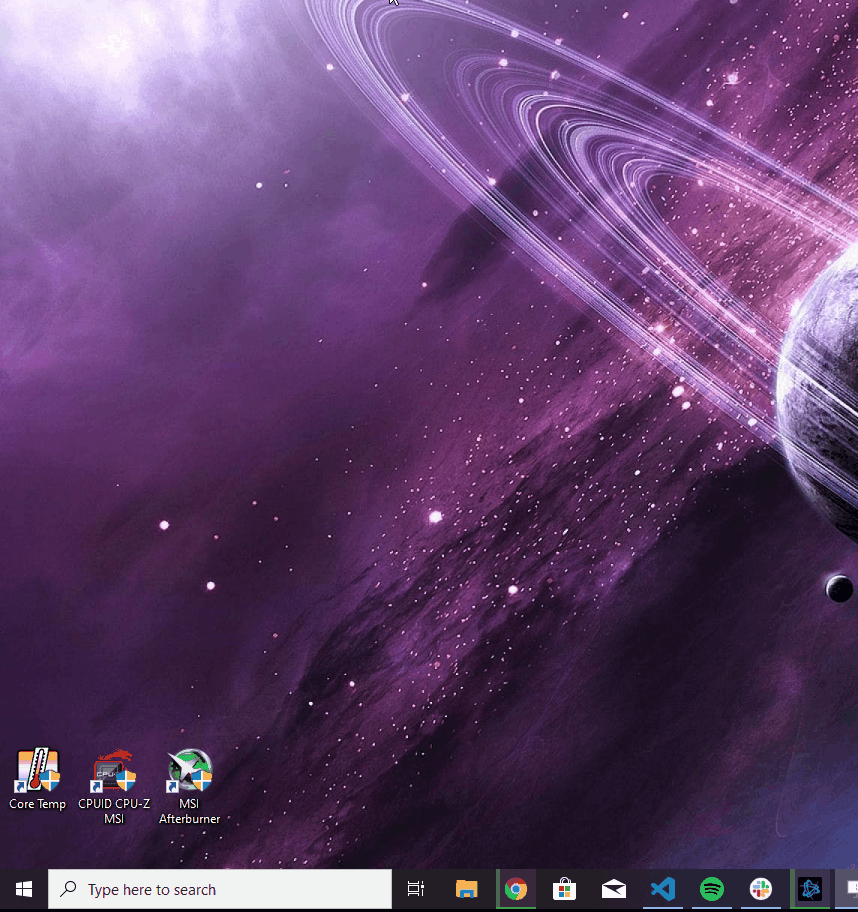Viewport: 858px width, 912px height.
Task: Open the Windows Start menu
Action: coord(24,889)
